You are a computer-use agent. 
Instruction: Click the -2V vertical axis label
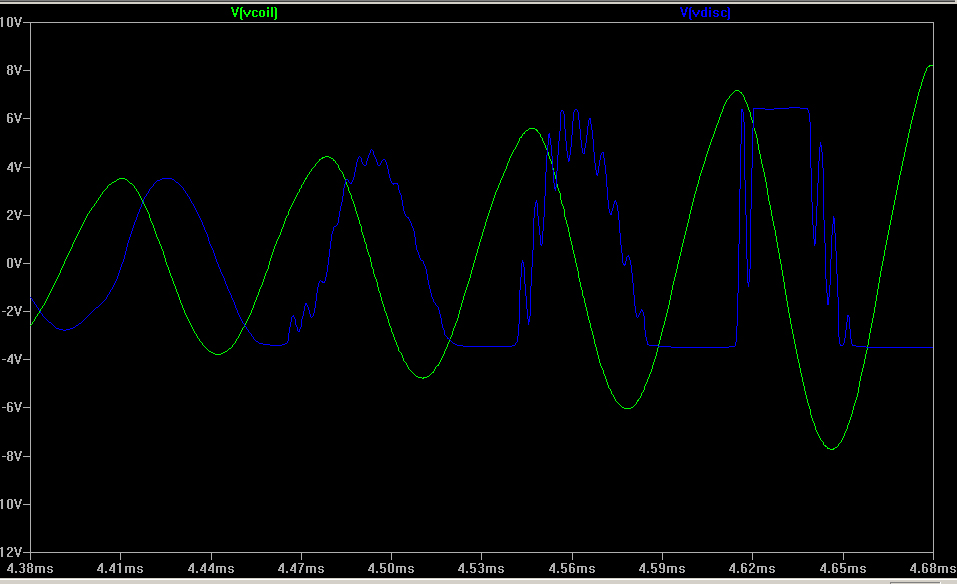(12, 311)
